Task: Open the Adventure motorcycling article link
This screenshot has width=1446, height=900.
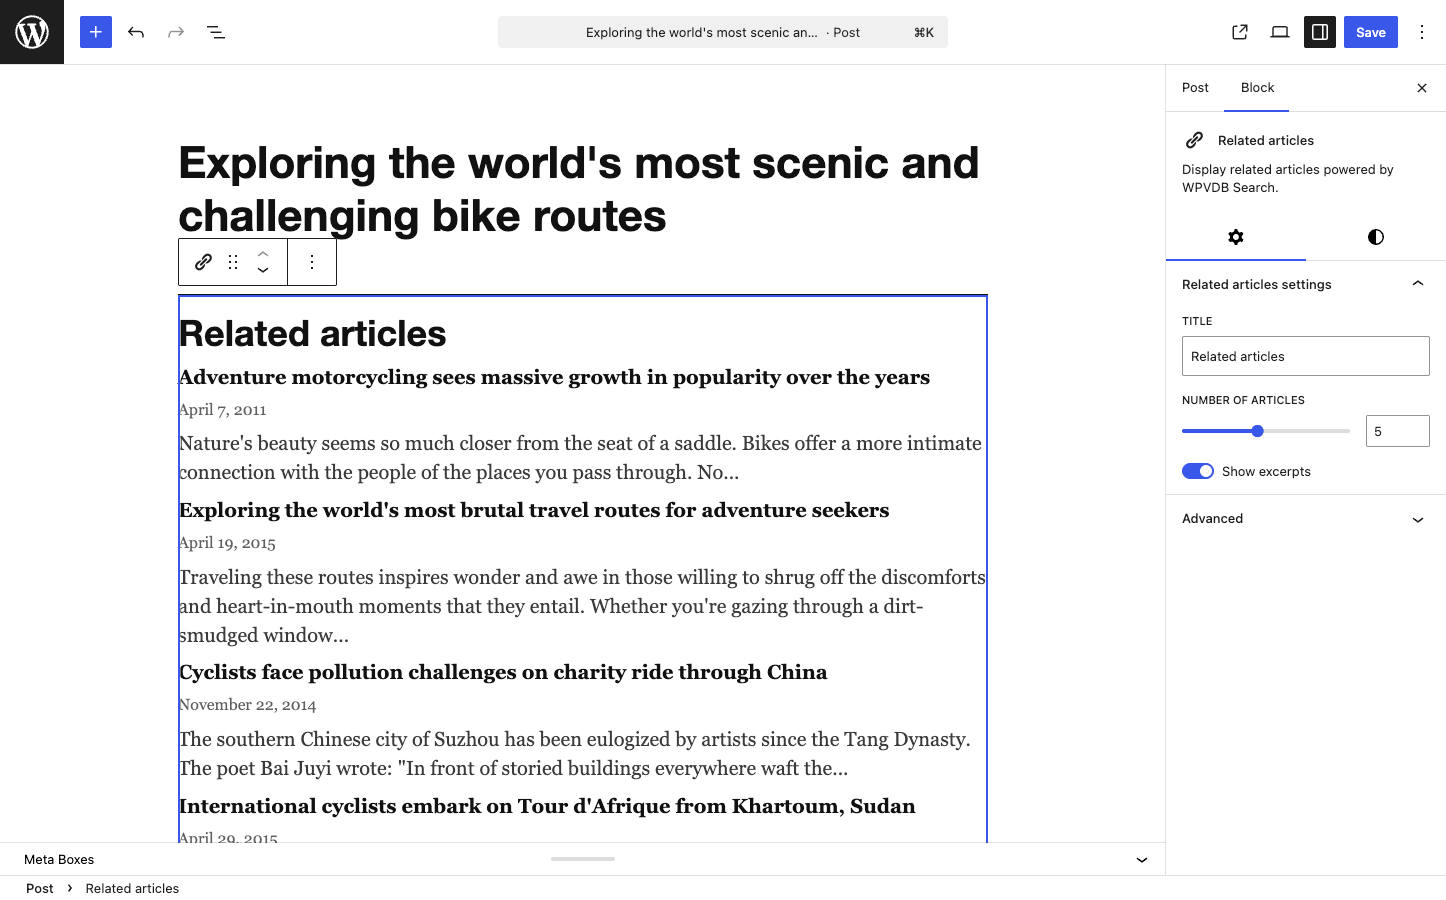Action: (x=554, y=377)
